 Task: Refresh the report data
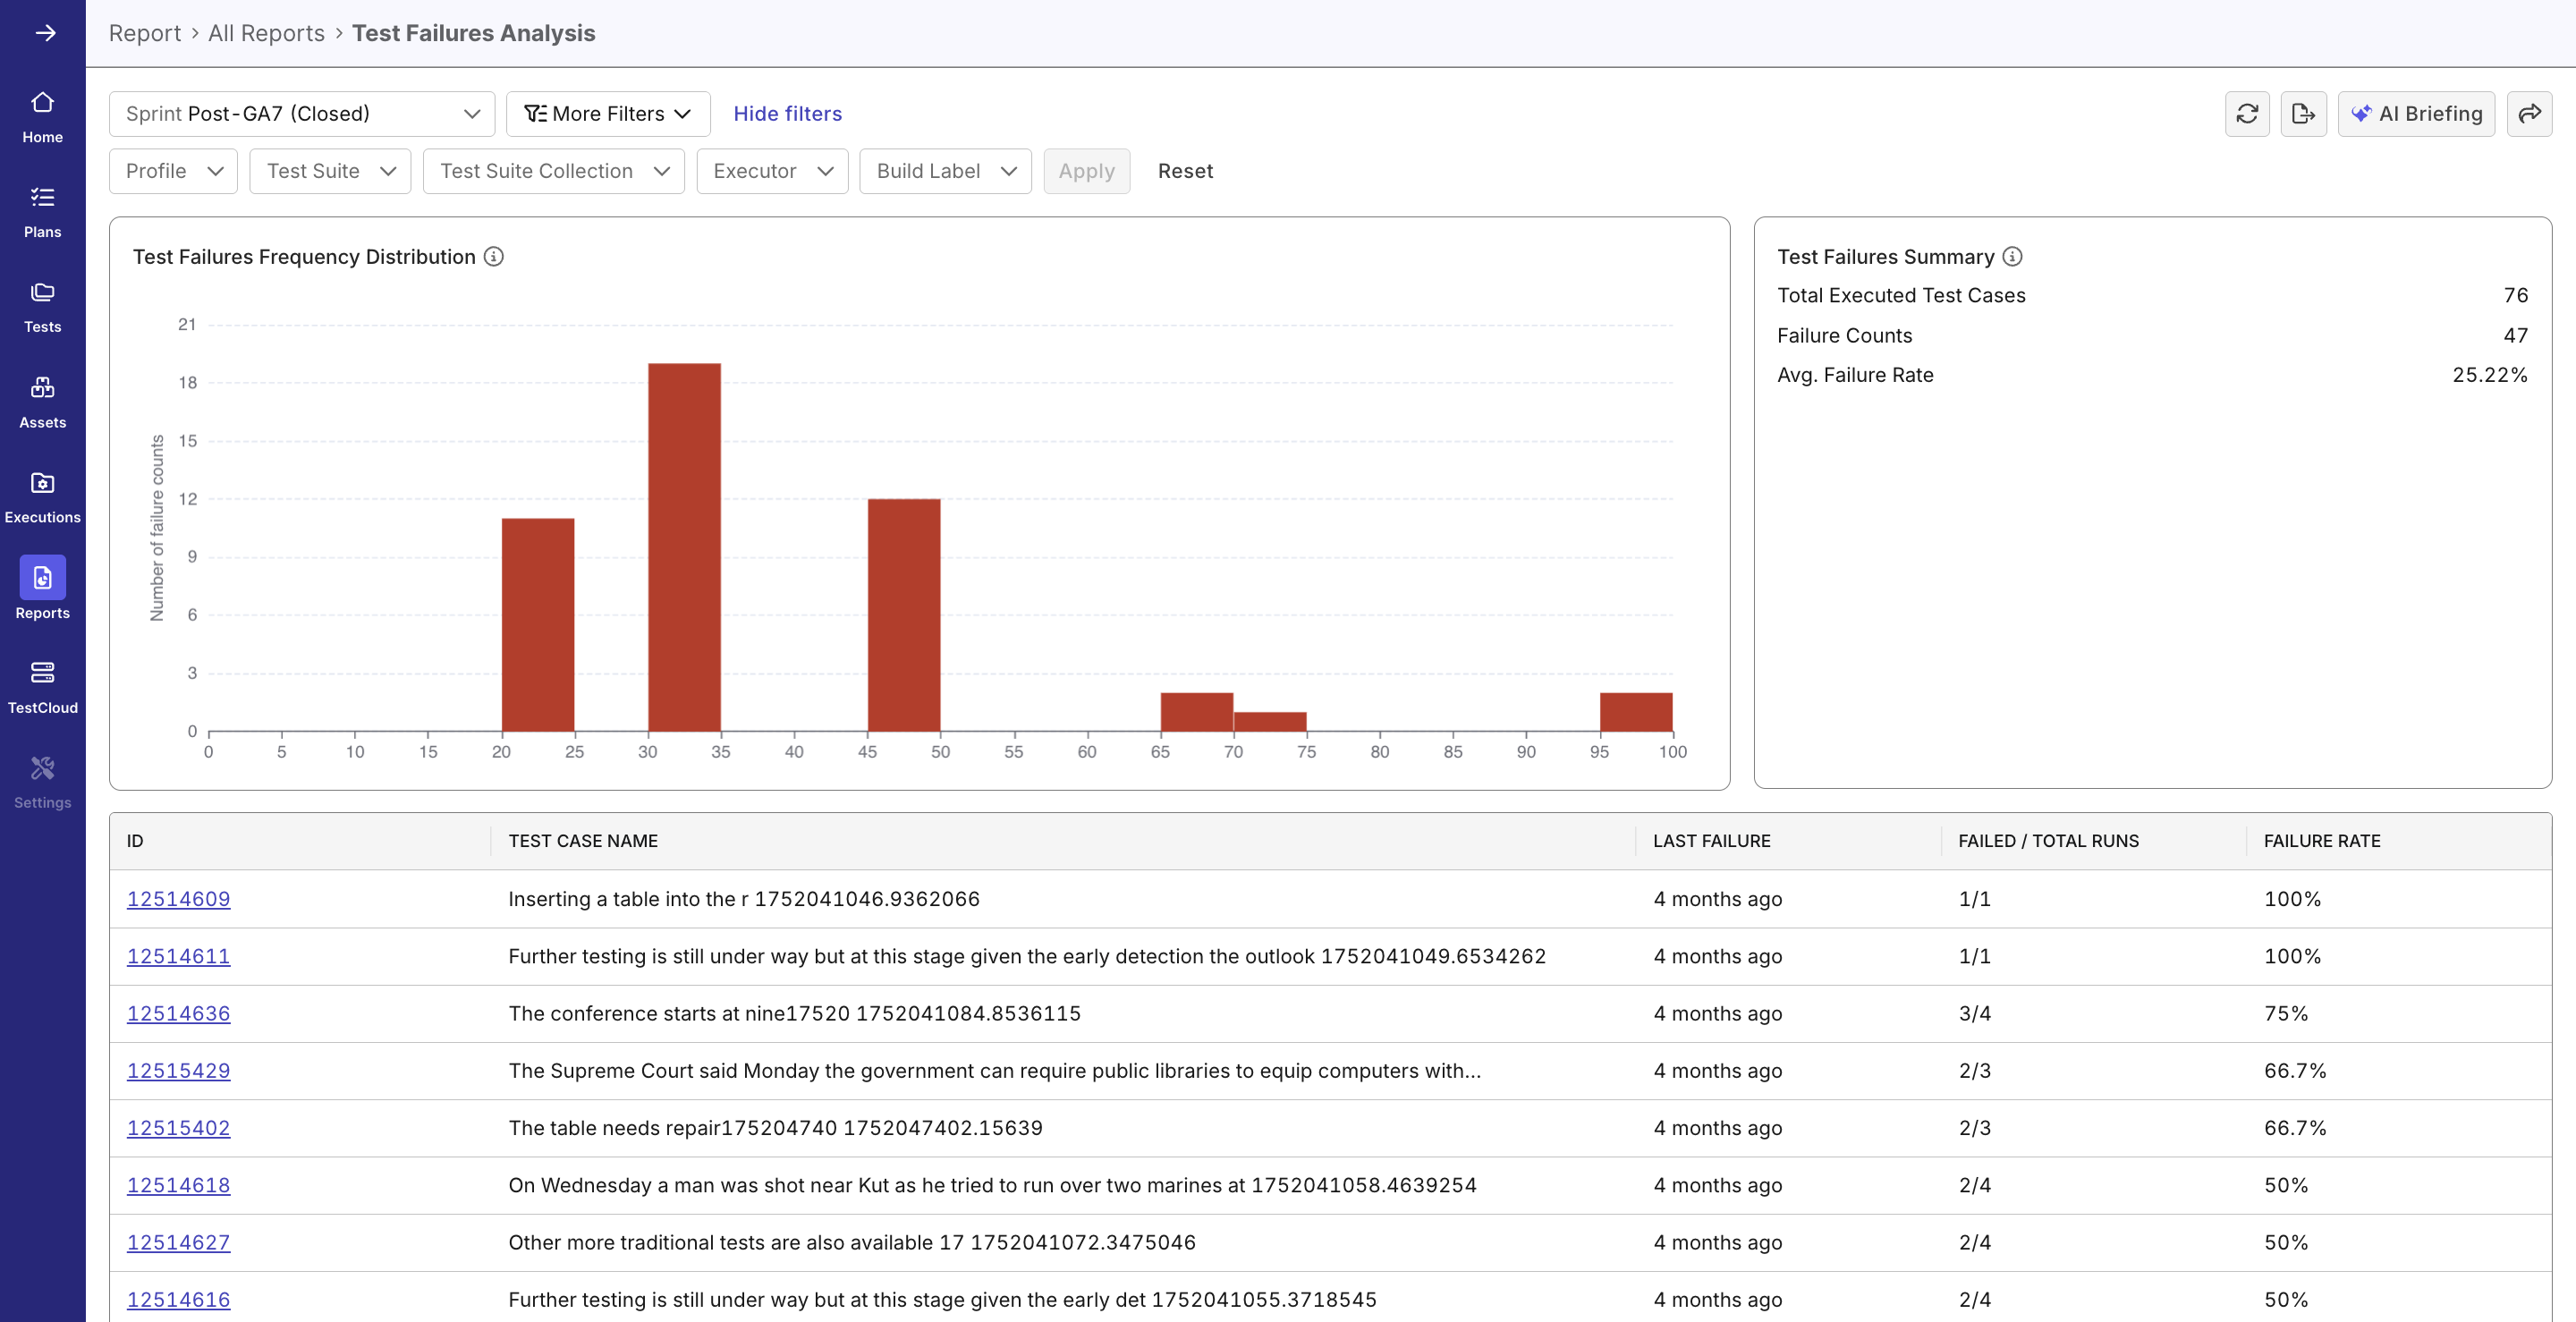click(2247, 113)
